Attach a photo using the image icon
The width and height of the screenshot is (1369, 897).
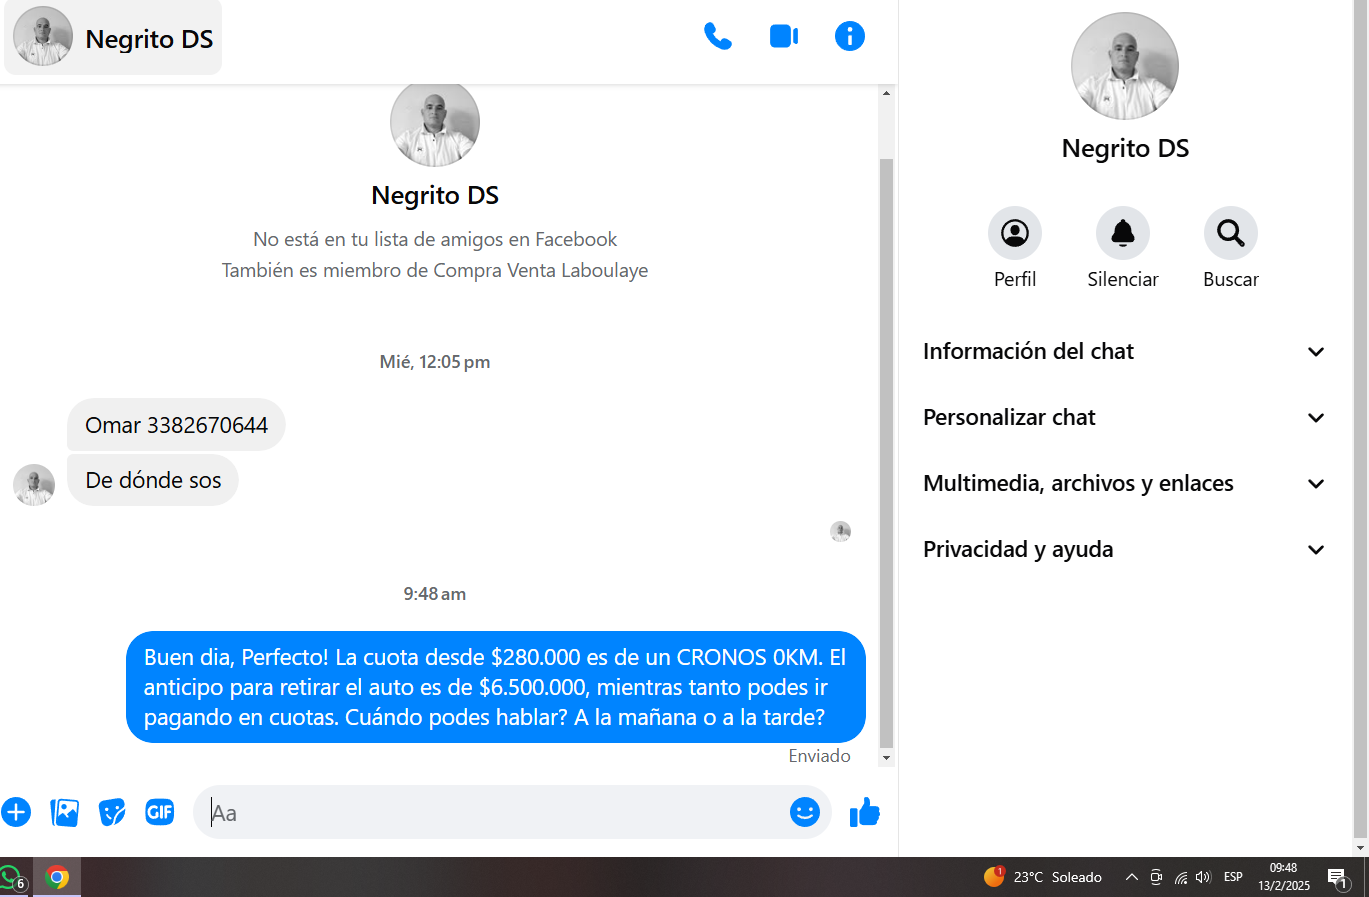tap(64, 812)
